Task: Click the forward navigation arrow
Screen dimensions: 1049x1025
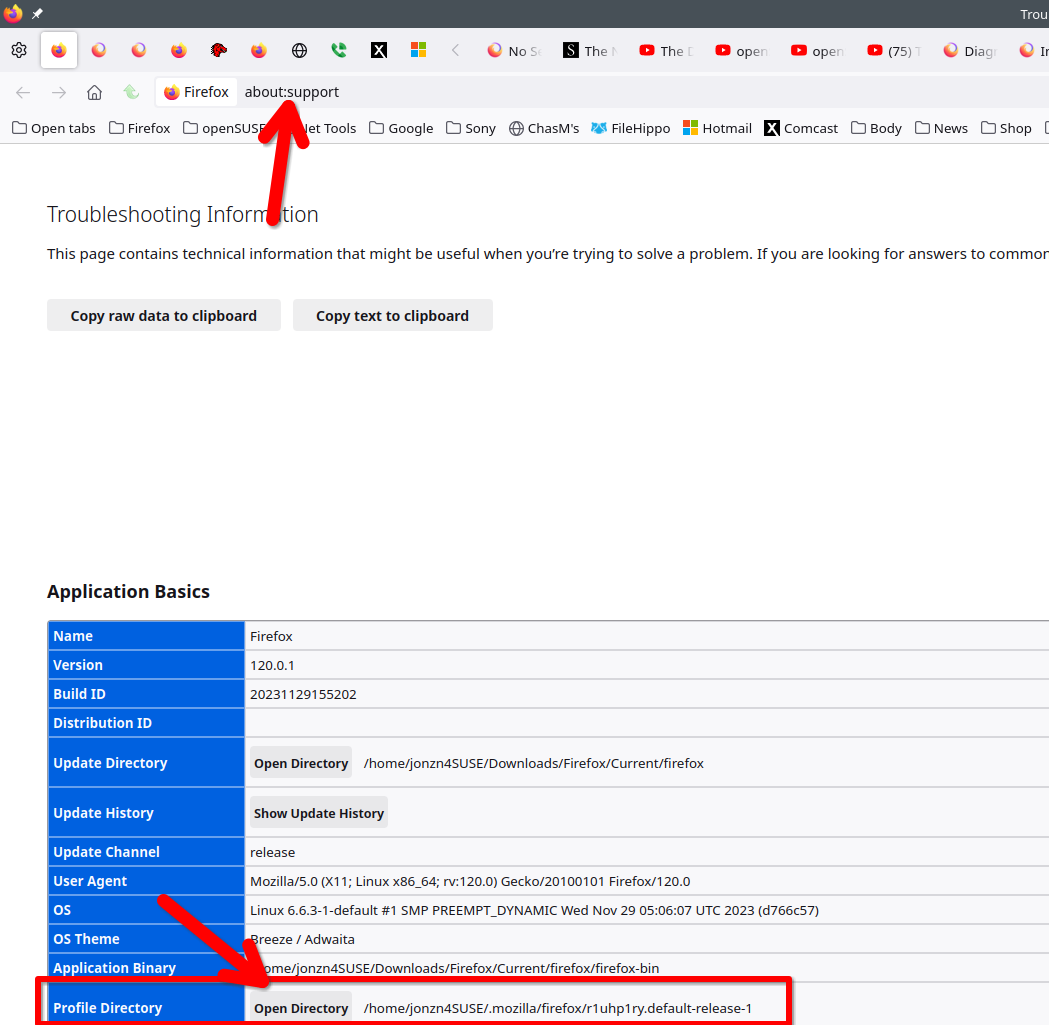Action: pyautogui.click(x=59, y=92)
